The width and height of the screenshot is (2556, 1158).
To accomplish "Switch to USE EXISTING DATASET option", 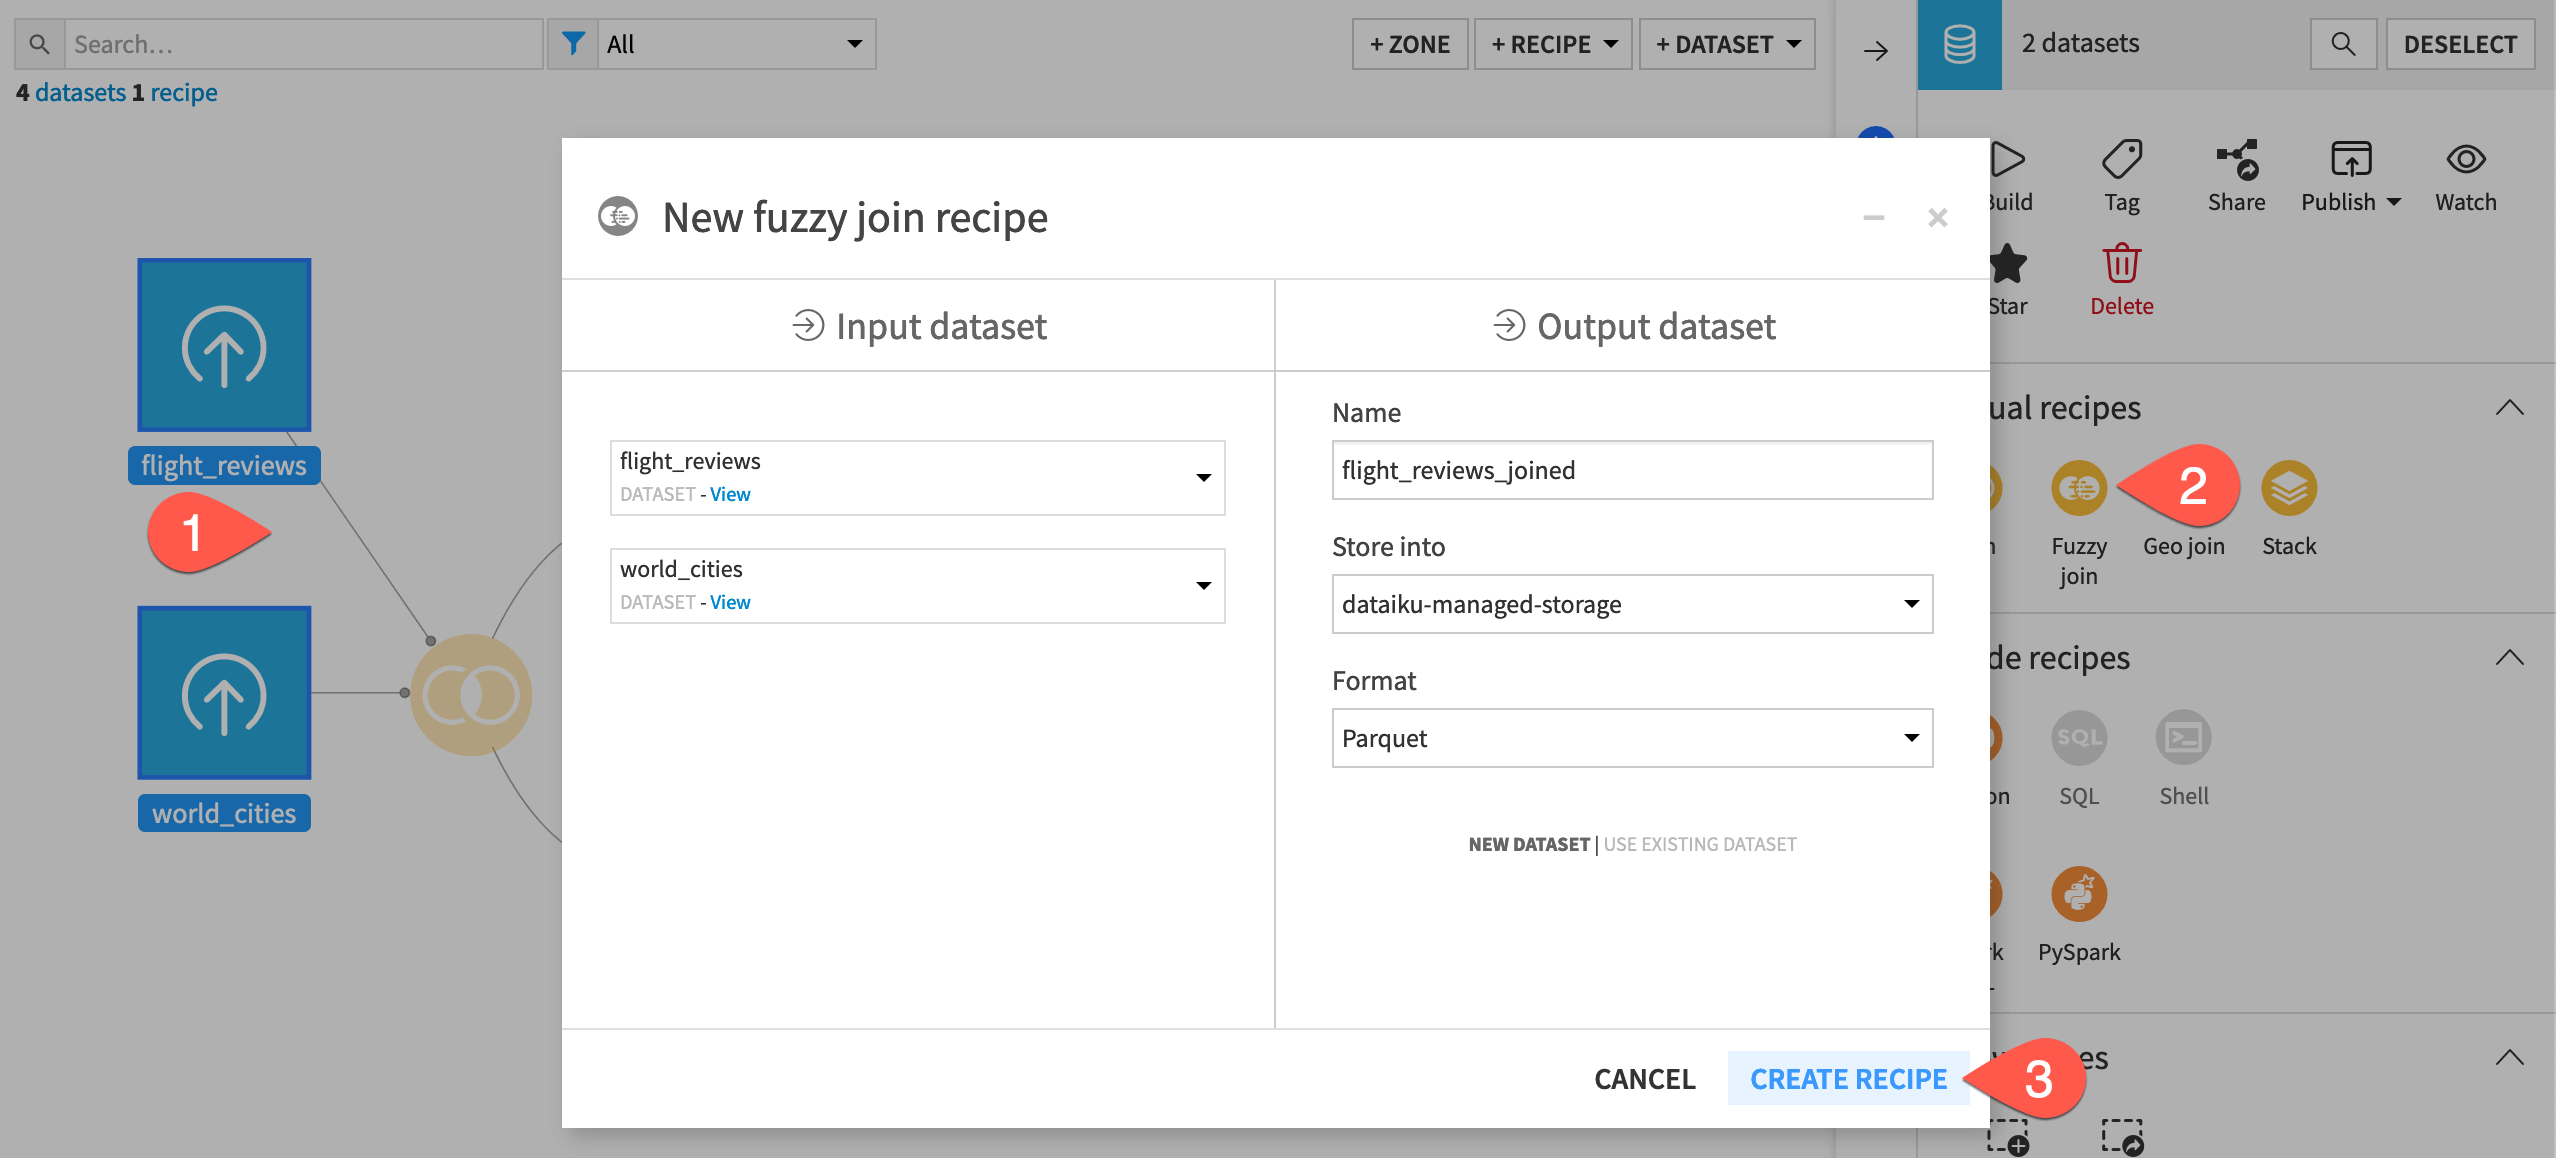I will 1700,844.
